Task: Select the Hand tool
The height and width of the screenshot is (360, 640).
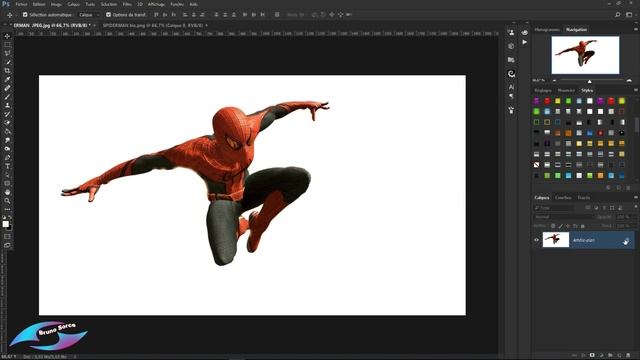Action: (7, 192)
